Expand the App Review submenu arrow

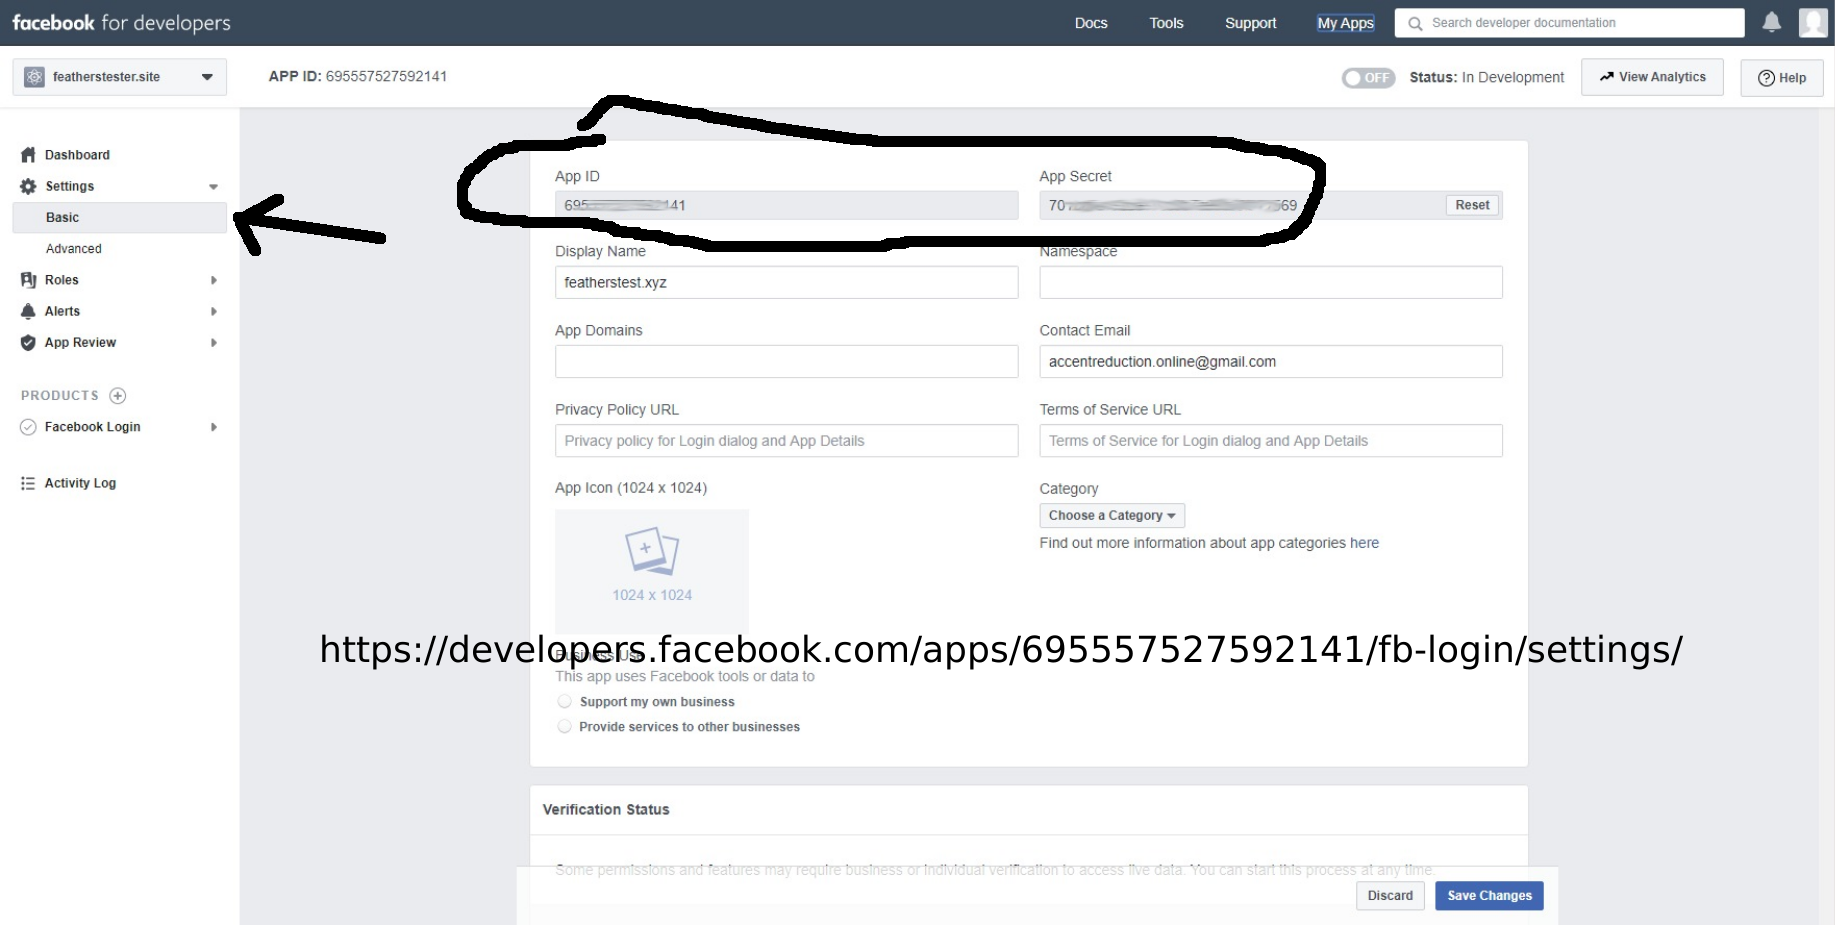tap(214, 342)
